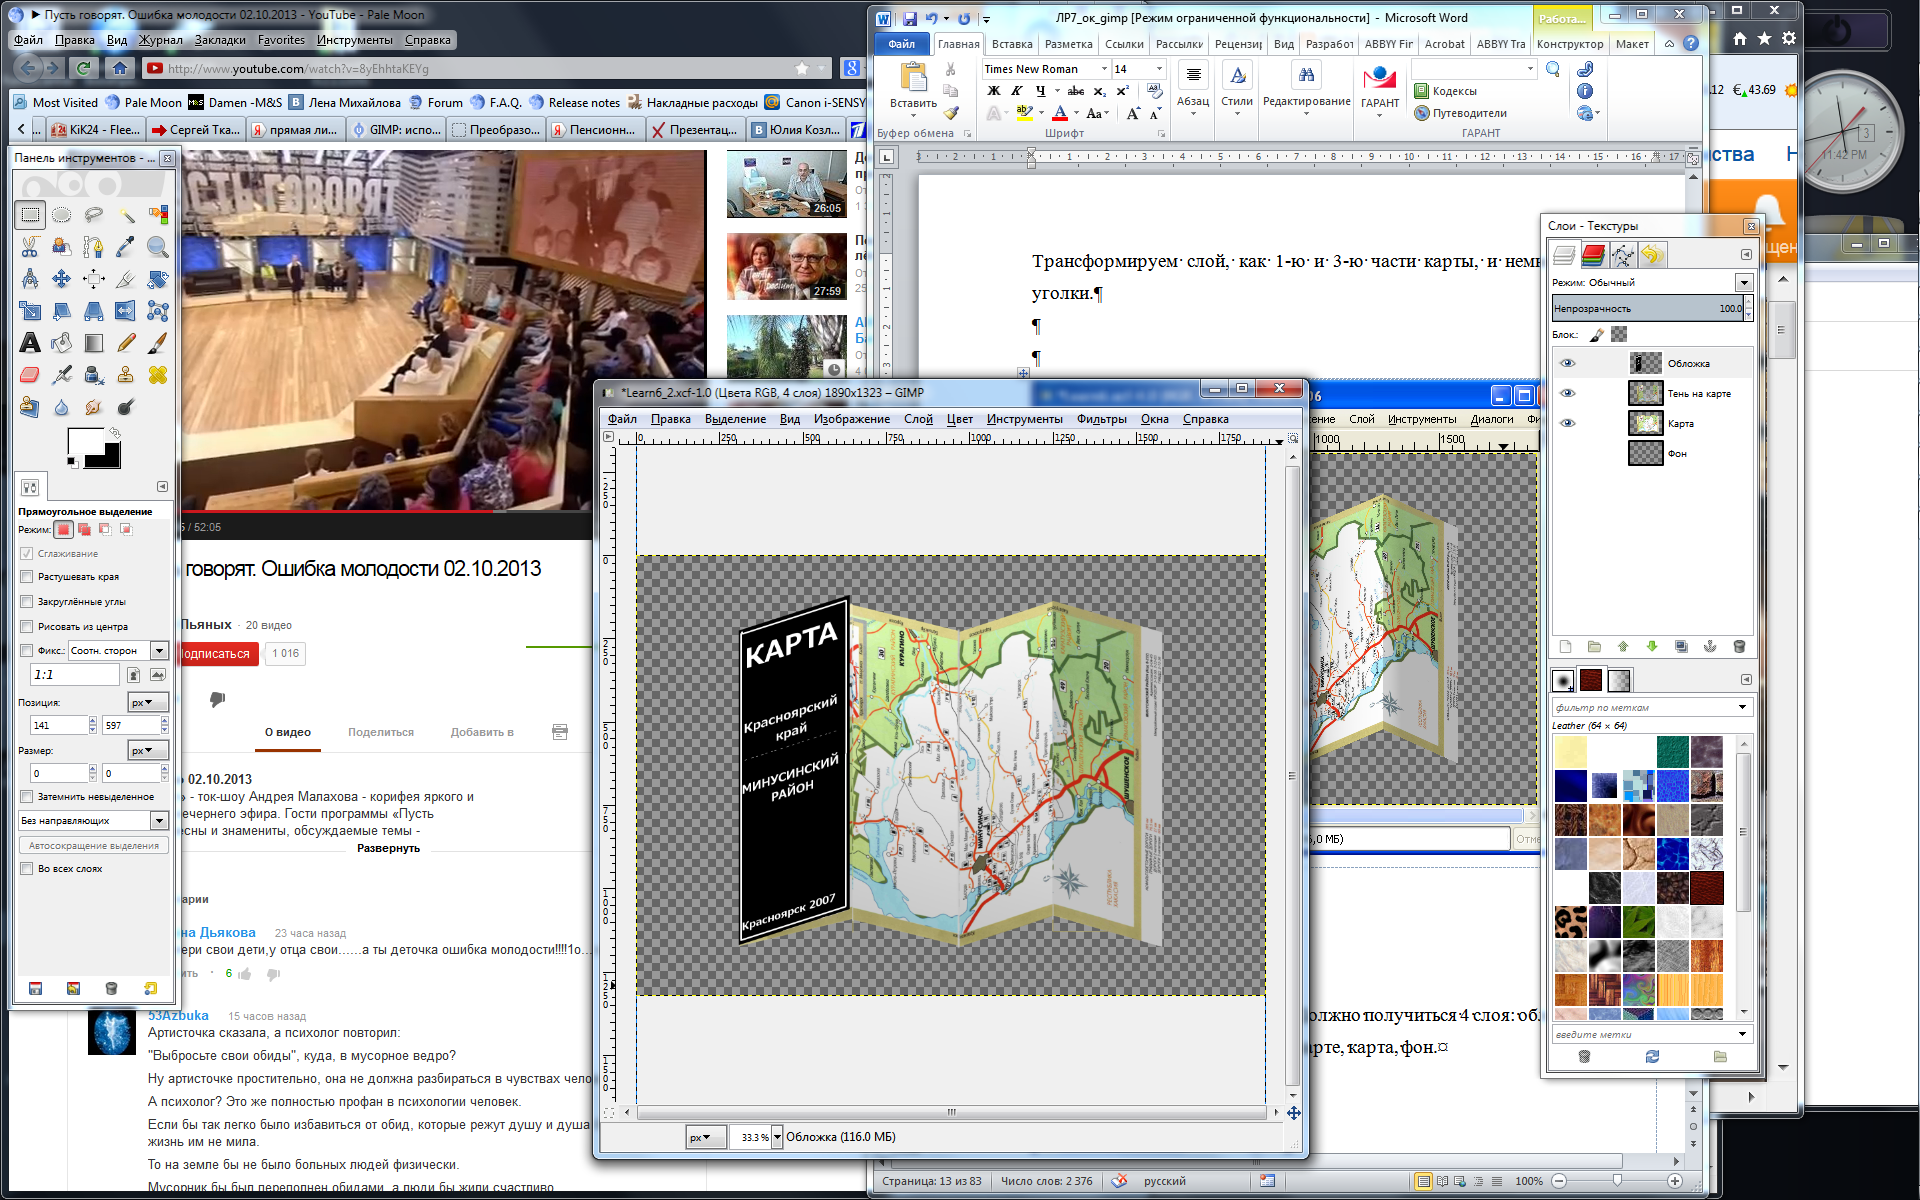1920x1200 pixels.
Task: Select the Select by Color tool
Action: (x=158, y=214)
